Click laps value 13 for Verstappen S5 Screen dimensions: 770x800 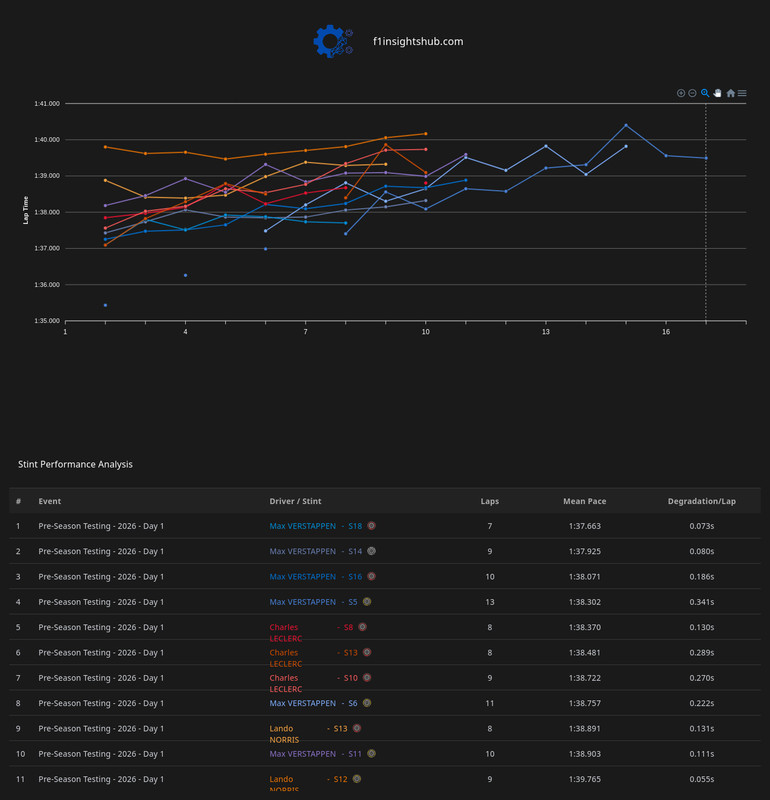(x=490, y=602)
